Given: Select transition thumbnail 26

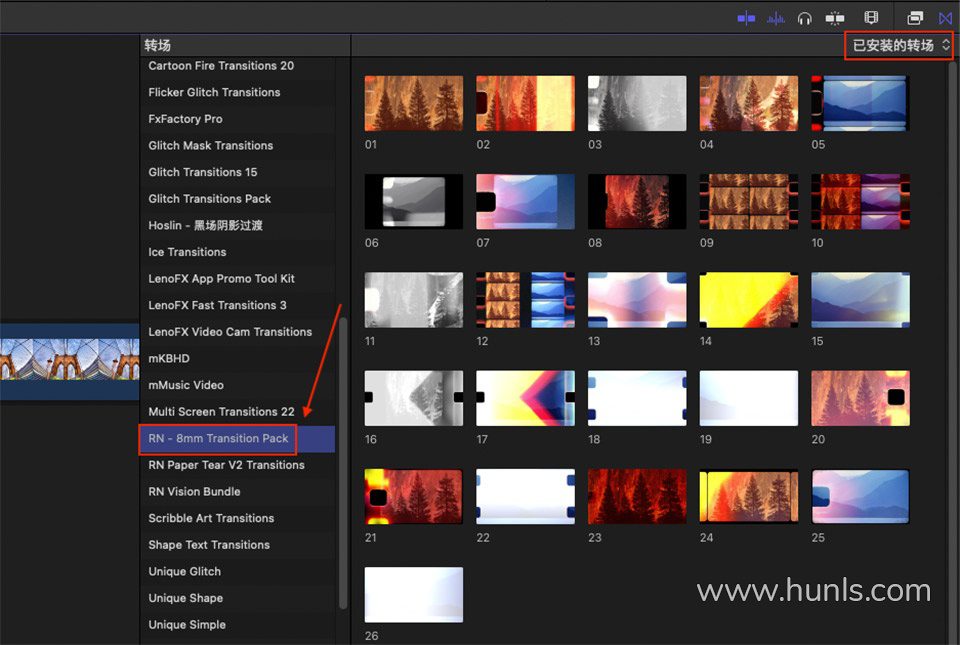Looking at the screenshot, I should click(x=414, y=595).
